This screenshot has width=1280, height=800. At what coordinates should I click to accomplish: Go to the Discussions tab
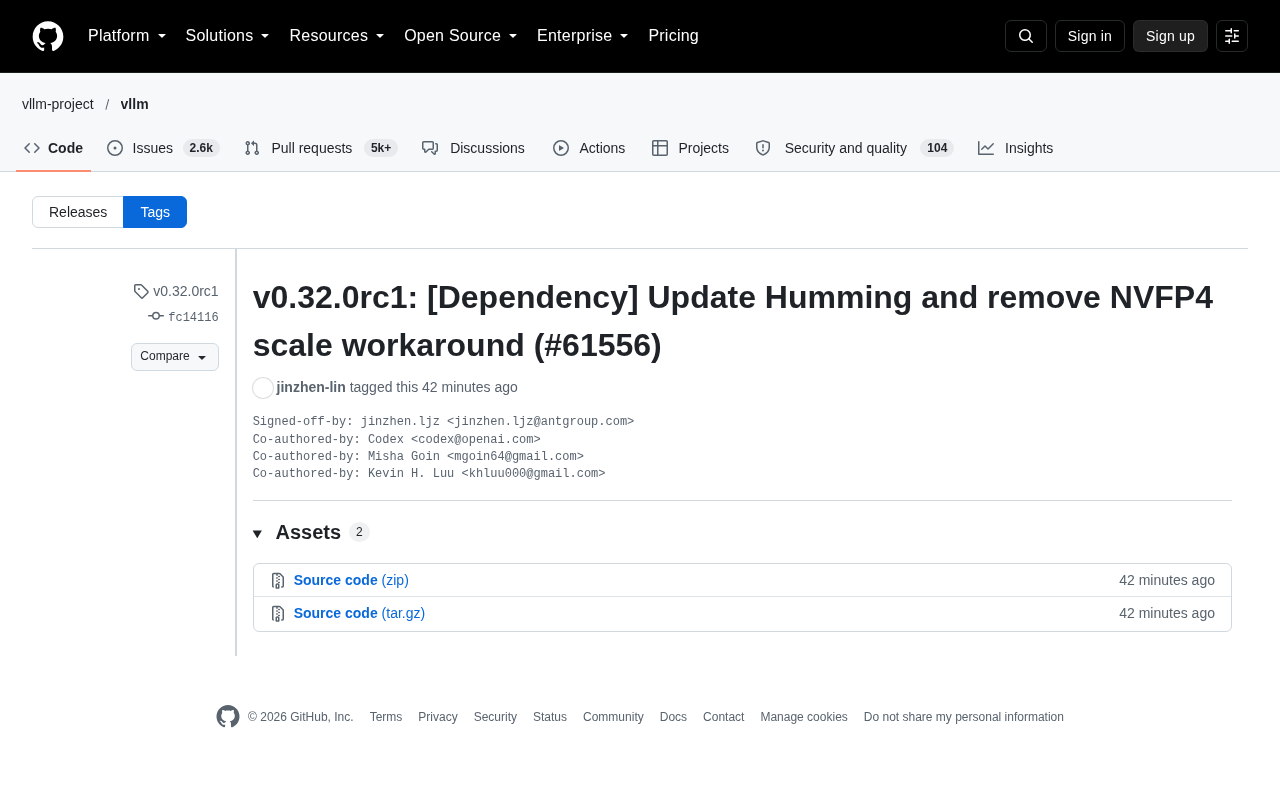[473, 148]
